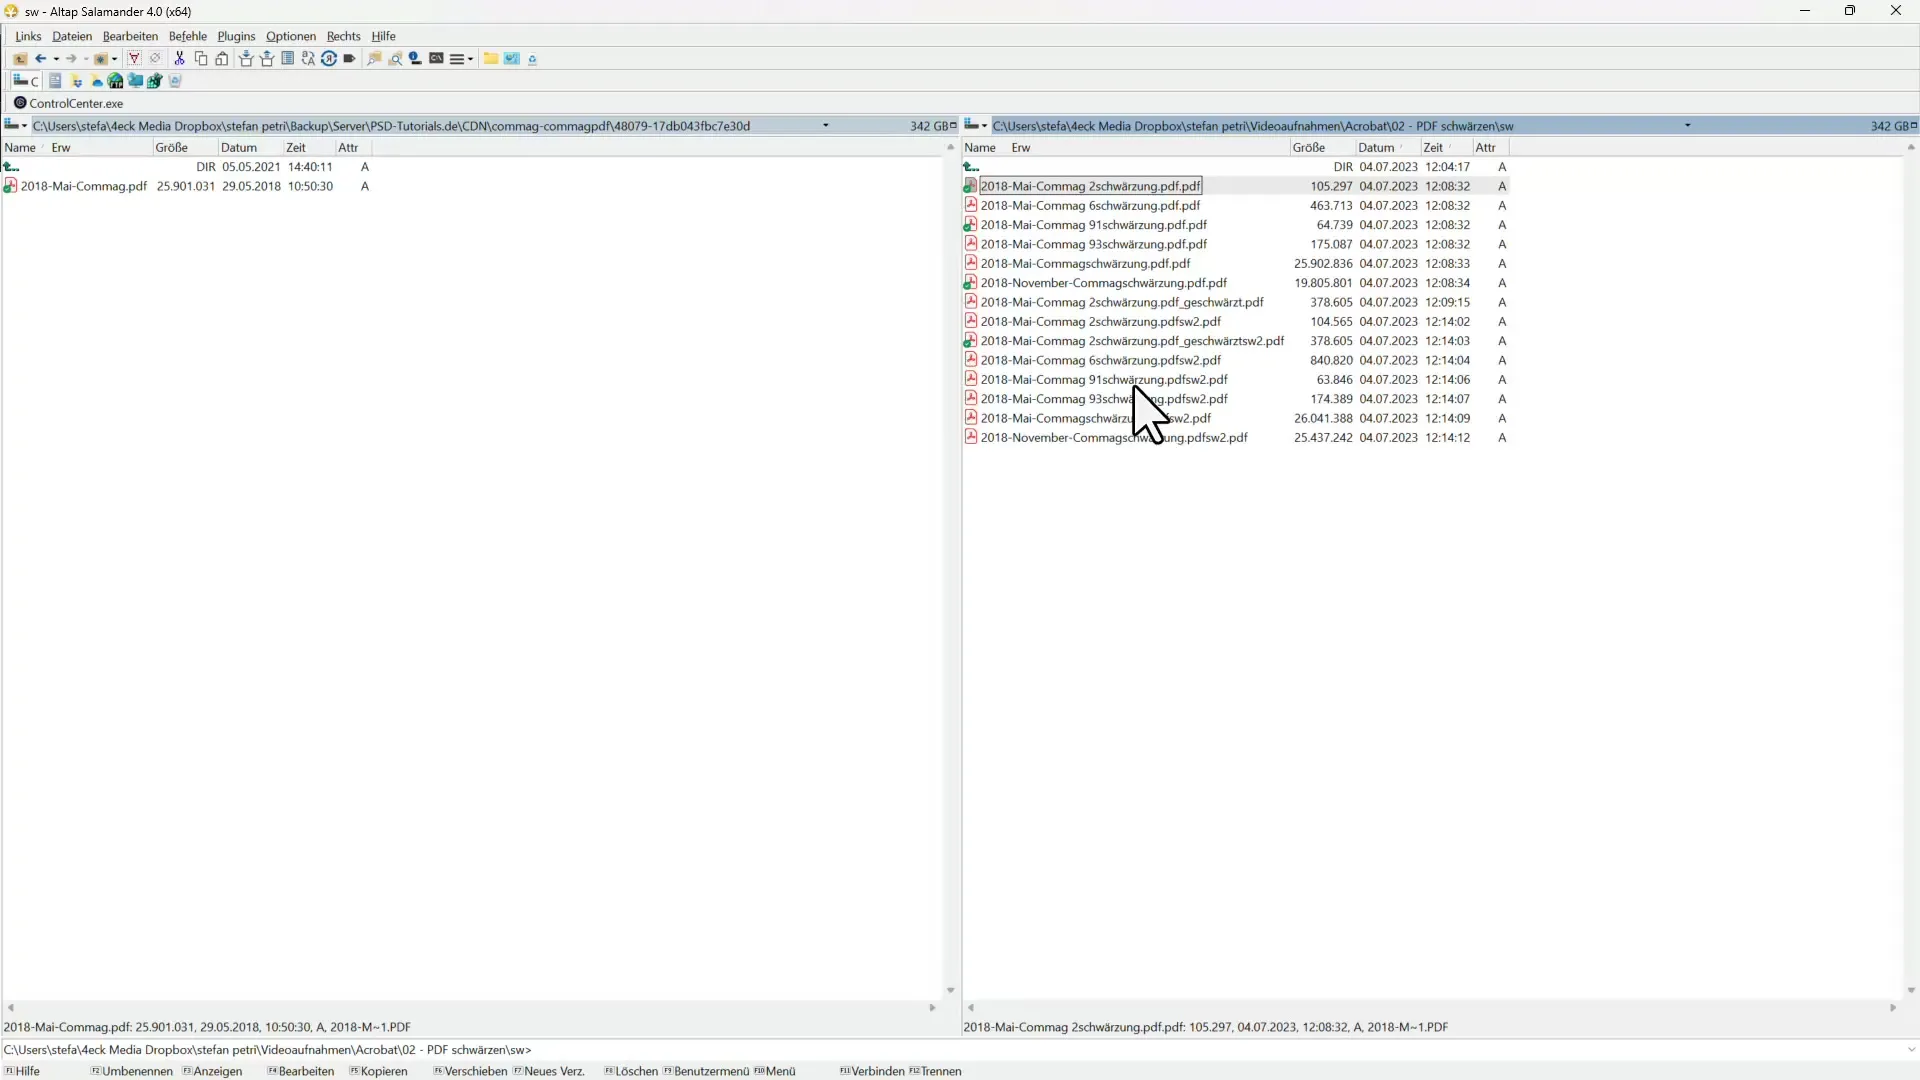The width and height of the screenshot is (1920, 1080).
Task: Click right panel horizontal scrollbar right arrow
Action: (1892, 1008)
